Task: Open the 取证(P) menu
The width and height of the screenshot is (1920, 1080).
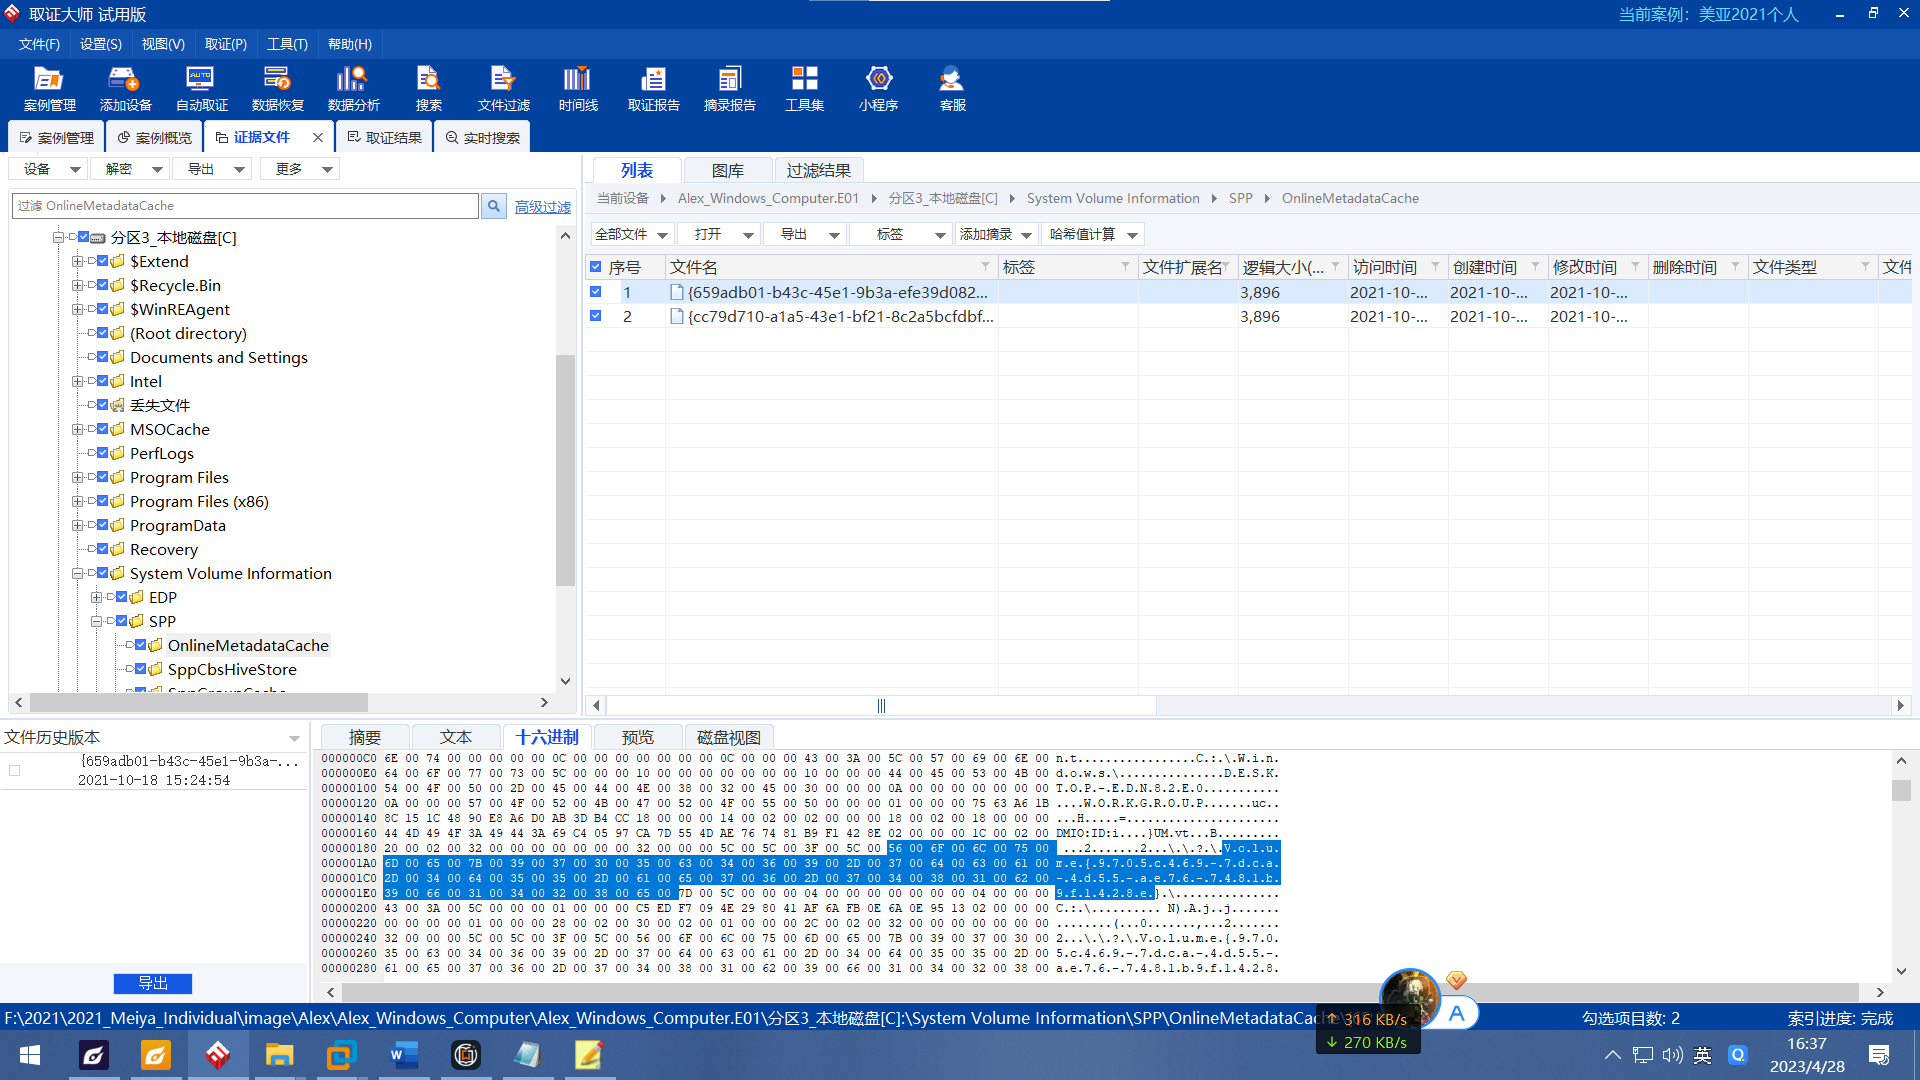Action: click(x=225, y=44)
